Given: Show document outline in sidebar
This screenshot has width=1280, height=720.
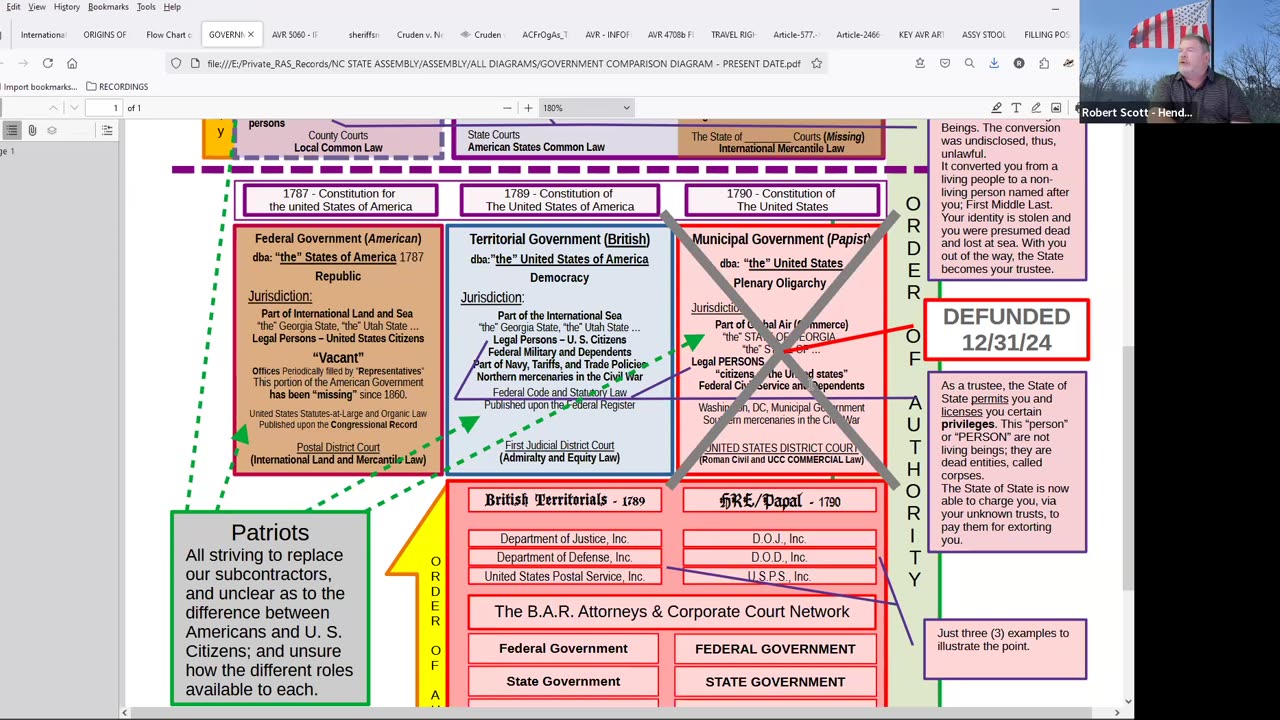Looking at the screenshot, I should pos(12,130).
